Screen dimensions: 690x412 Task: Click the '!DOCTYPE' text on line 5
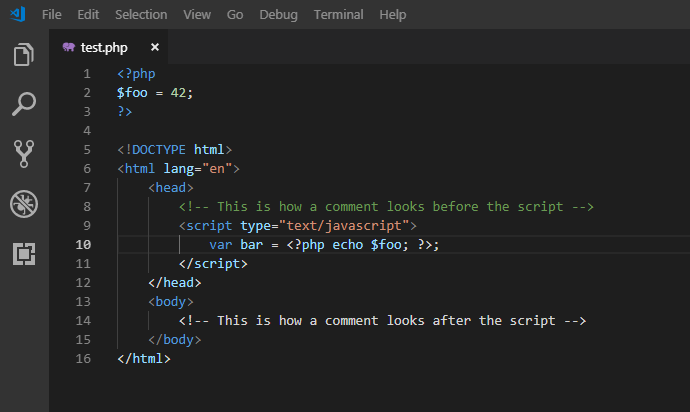155,150
